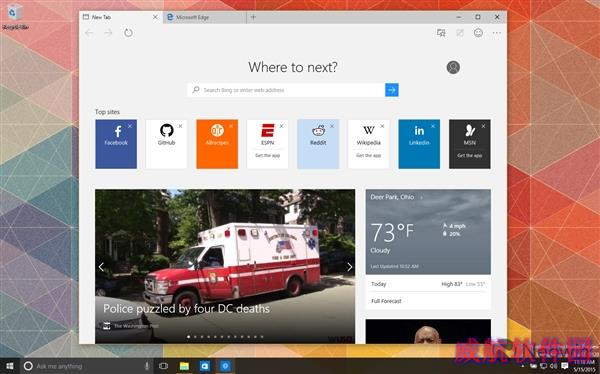
Task: Open a new tab with plus button
Action: (x=253, y=17)
